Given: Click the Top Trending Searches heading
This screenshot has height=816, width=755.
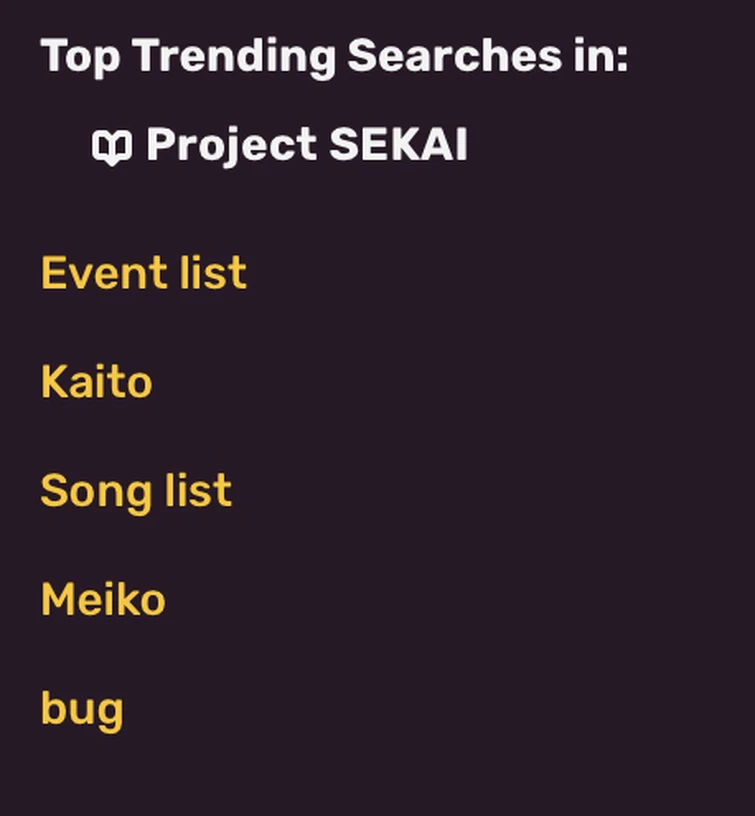Looking at the screenshot, I should 335,55.
